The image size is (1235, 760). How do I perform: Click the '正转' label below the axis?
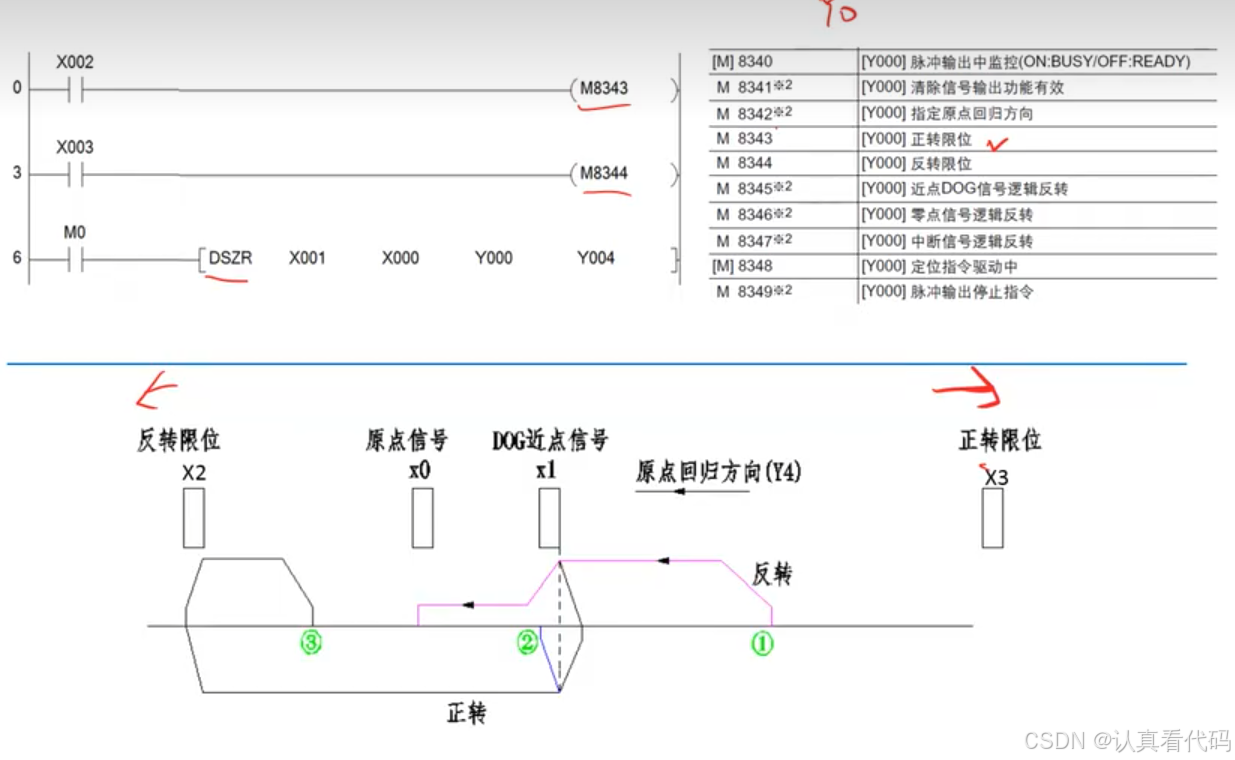[x=466, y=714]
